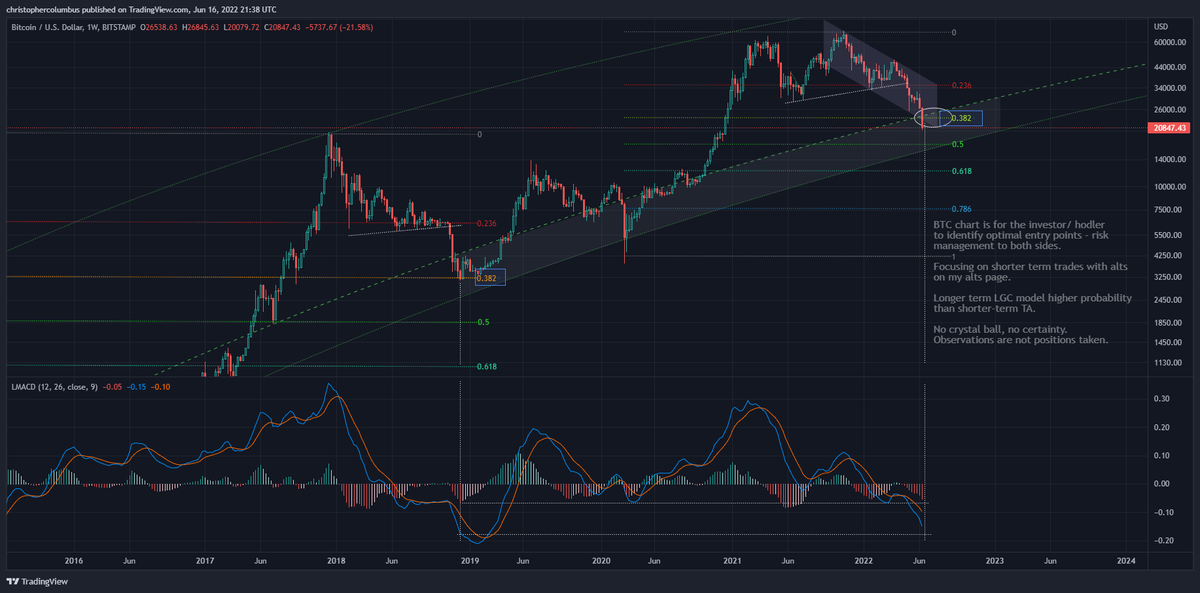Screen dimensions: 1200x593
Task: Click the 2023 label on the time axis
Action: click(994, 561)
